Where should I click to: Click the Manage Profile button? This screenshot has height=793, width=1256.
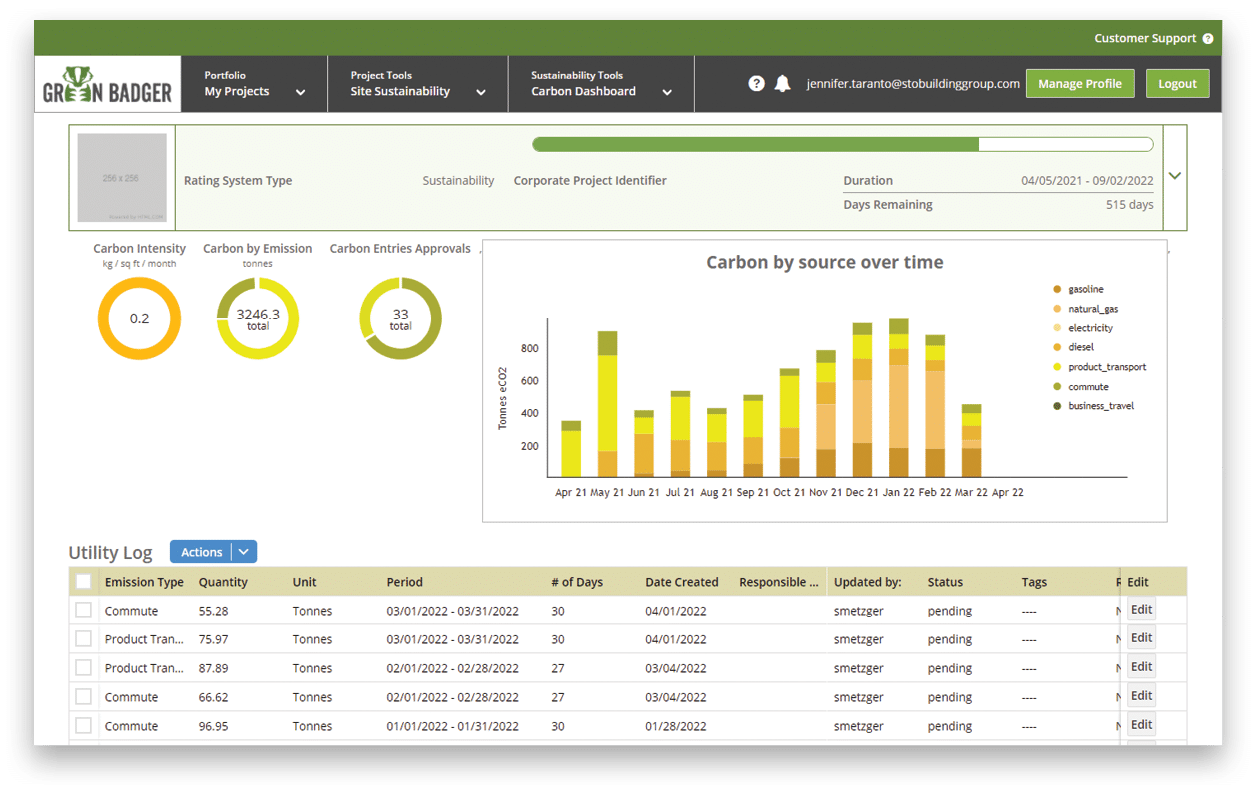tap(1079, 84)
